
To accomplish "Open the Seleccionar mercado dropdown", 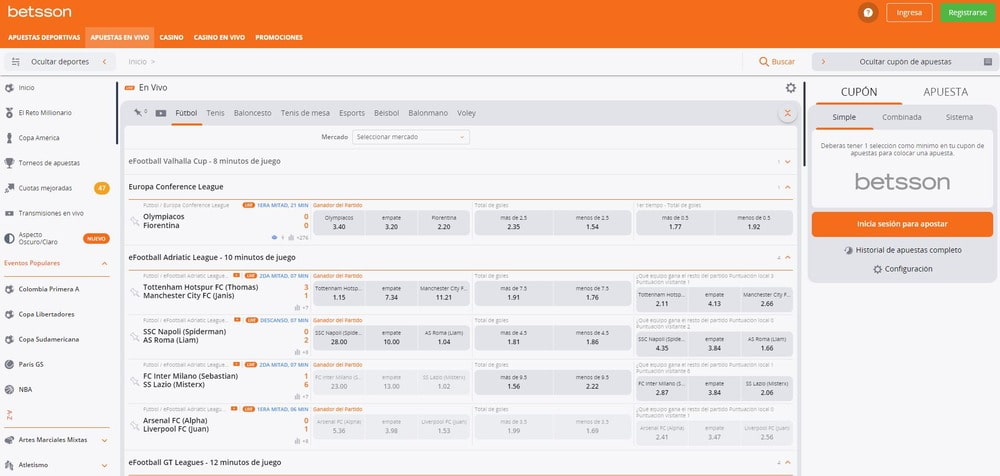I will point(411,137).
